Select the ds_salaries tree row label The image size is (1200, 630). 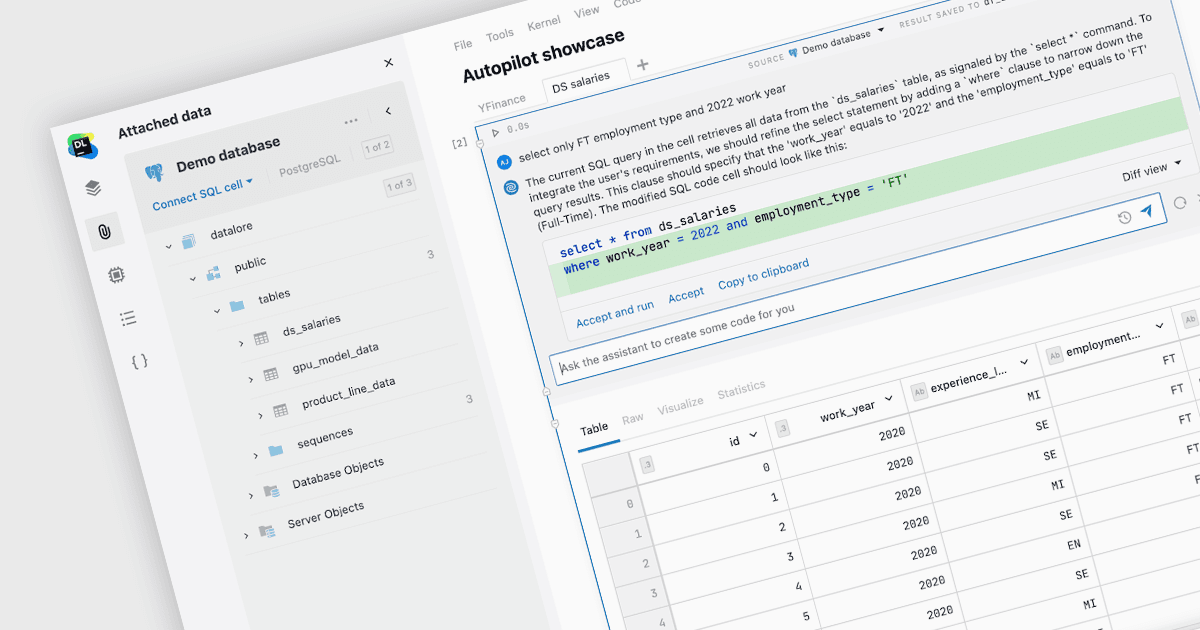pyautogui.click(x=312, y=327)
